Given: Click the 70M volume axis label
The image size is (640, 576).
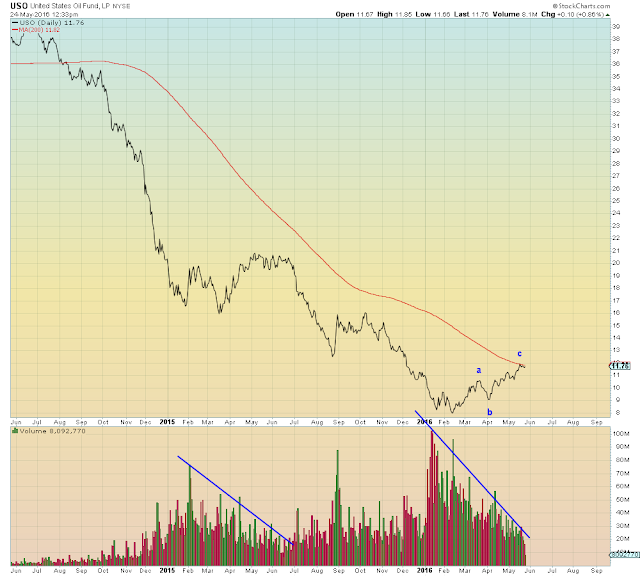Looking at the screenshot, I should pyautogui.click(x=622, y=474).
